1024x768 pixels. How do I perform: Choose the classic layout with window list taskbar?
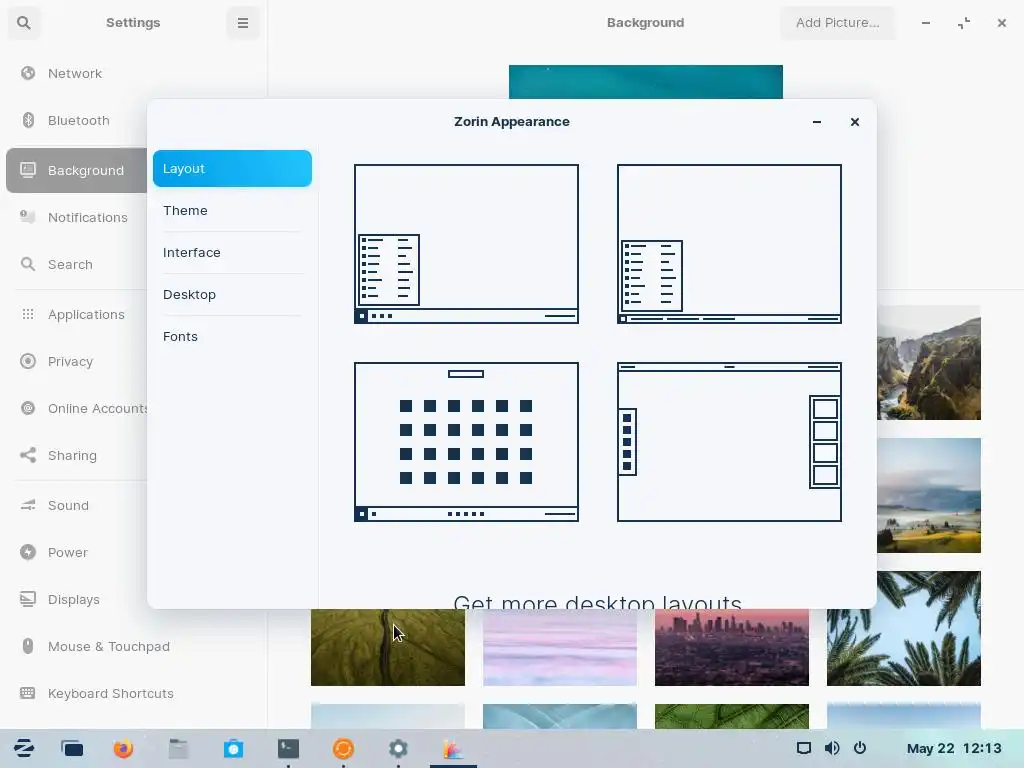click(x=729, y=244)
